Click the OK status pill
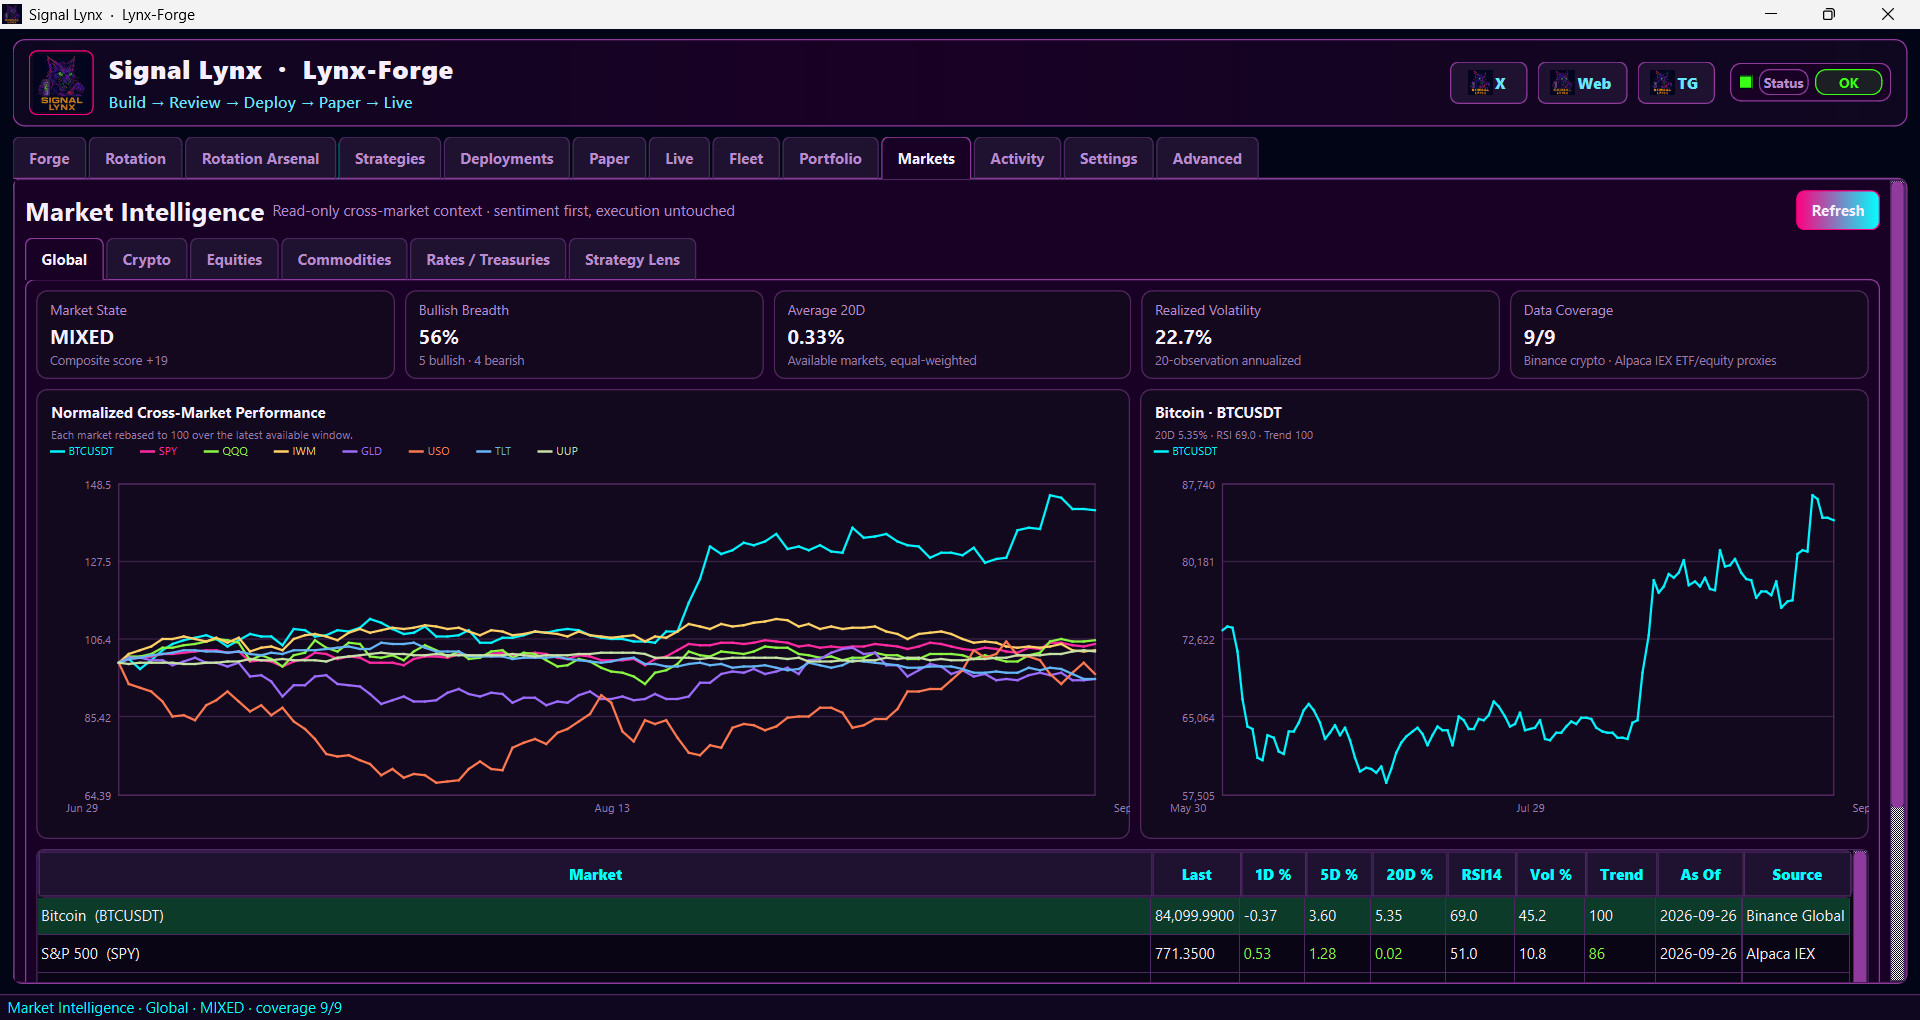 1848,83
